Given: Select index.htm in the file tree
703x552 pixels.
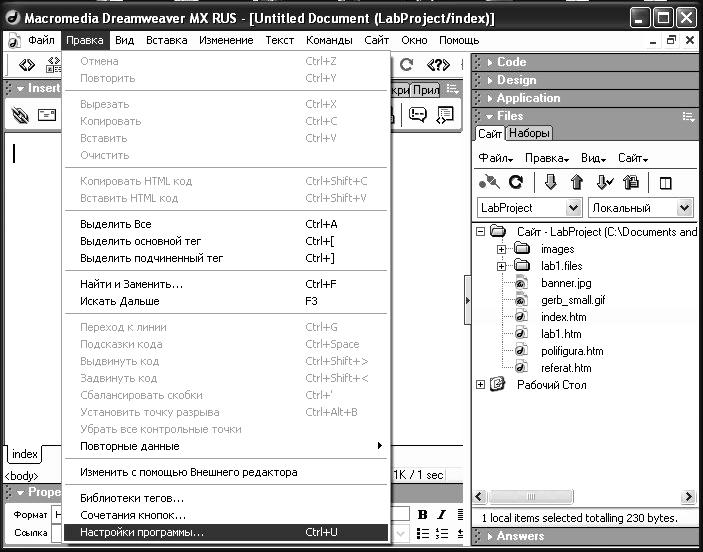Looking at the screenshot, I should [564, 317].
